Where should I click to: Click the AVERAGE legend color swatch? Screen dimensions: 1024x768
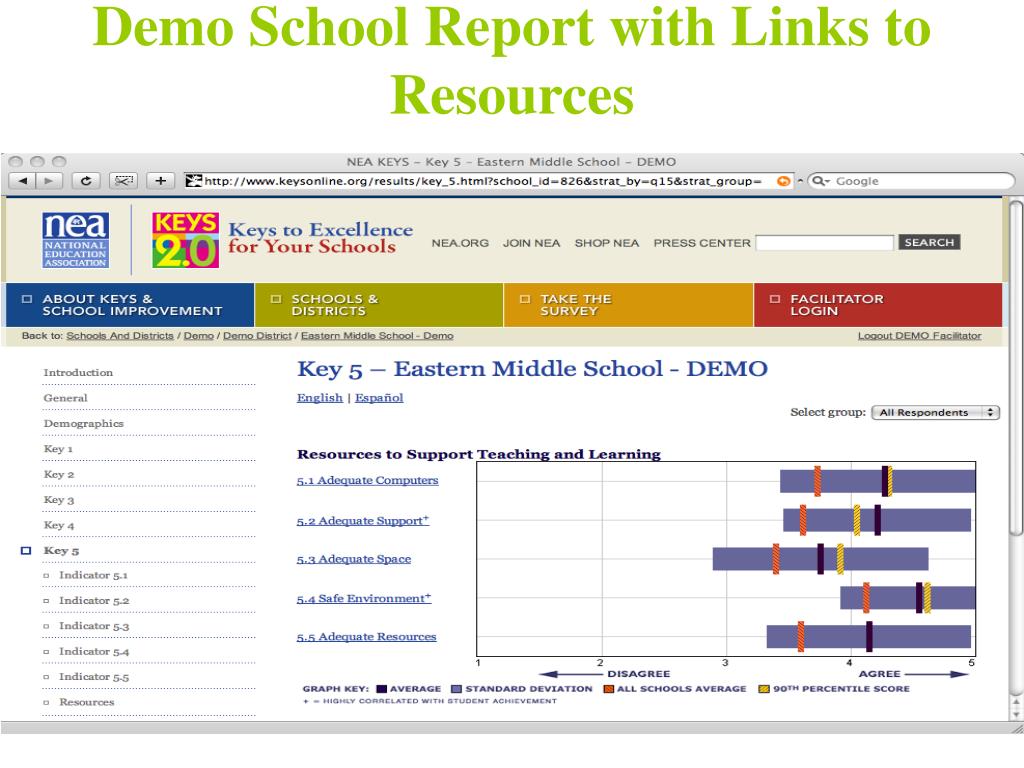tap(382, 689)
